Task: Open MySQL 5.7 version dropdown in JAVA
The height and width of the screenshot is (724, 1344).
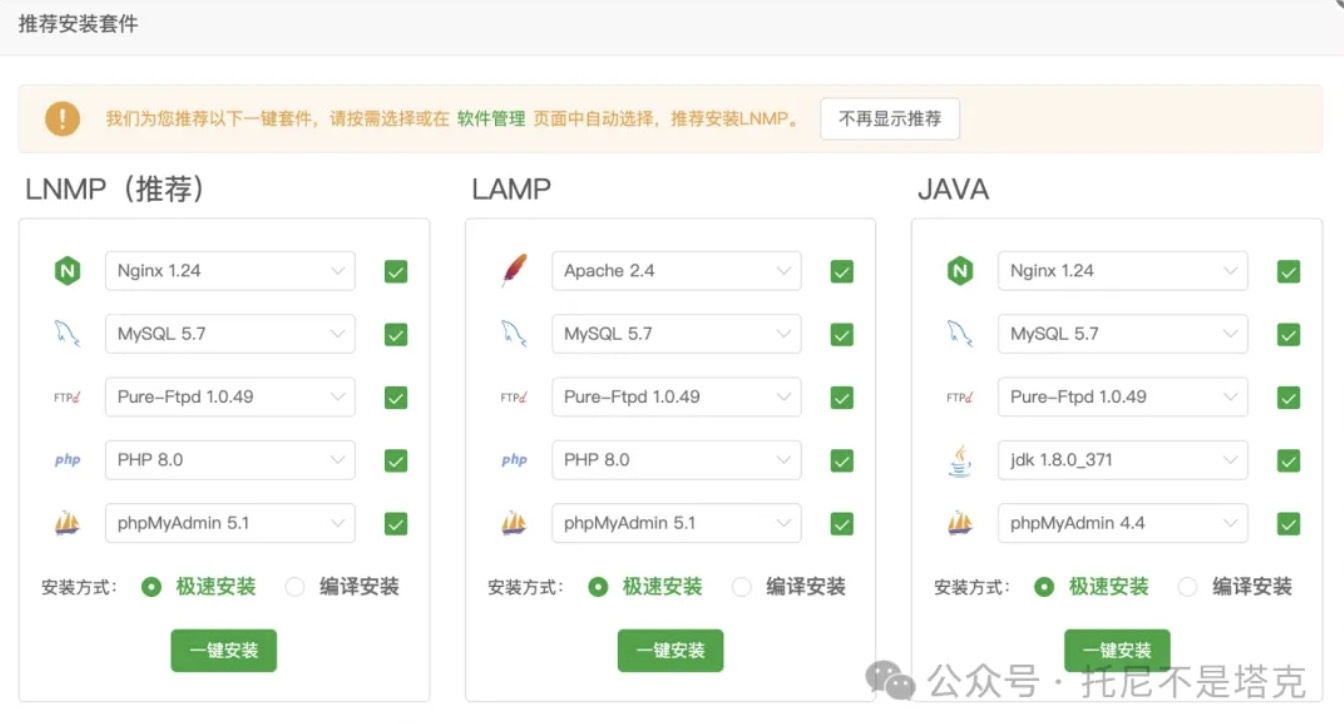Action: (x=1123, y=334)
